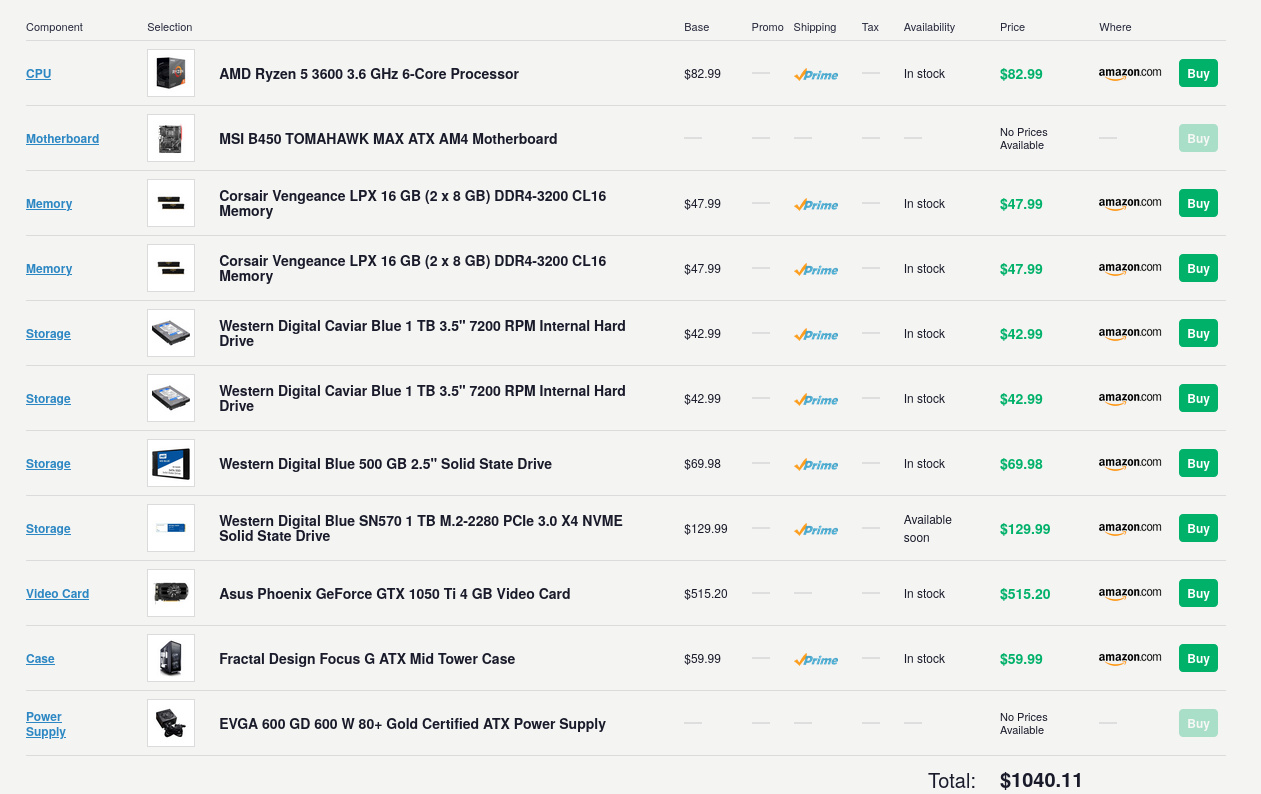
Task: Click the WD Blue 500 GB SSD thumbnail
Action: [x=171, y=463]
